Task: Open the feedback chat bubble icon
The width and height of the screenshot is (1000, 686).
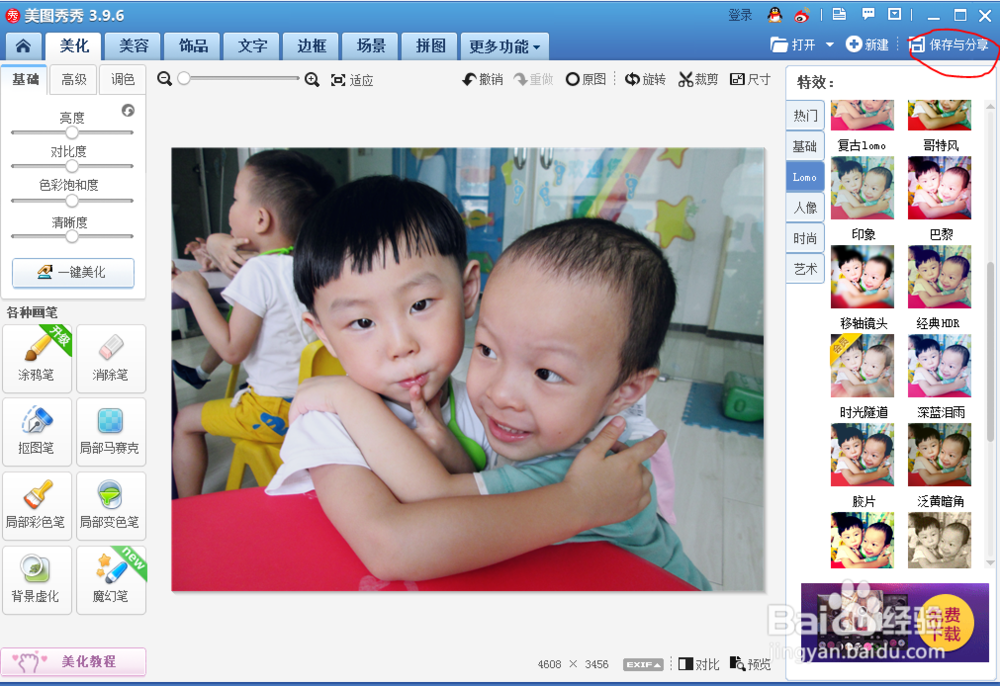Action: coord(868,14)
